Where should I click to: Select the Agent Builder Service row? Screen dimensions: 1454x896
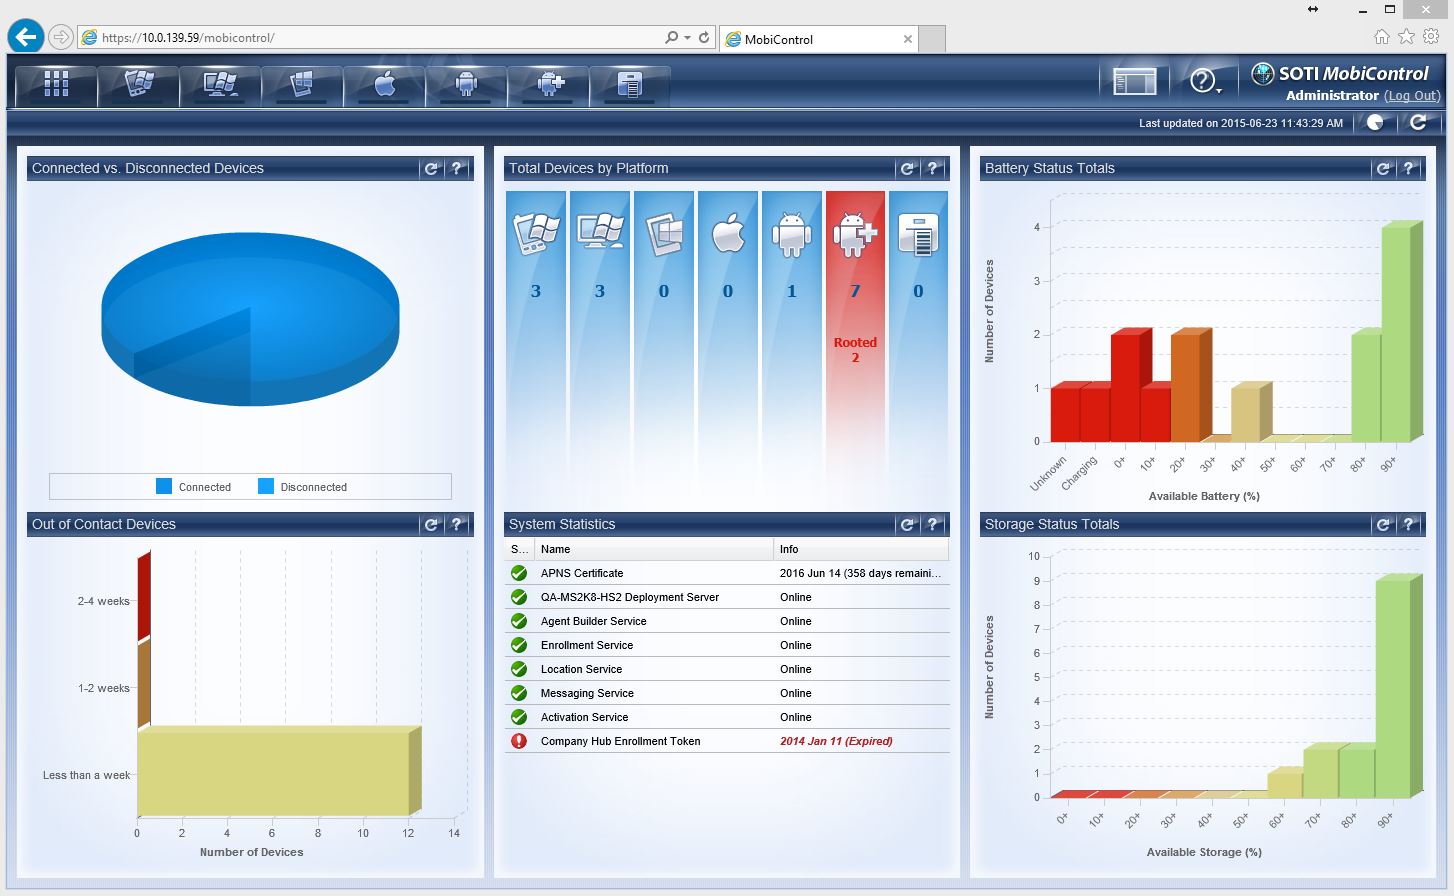(x=727, y=621)
